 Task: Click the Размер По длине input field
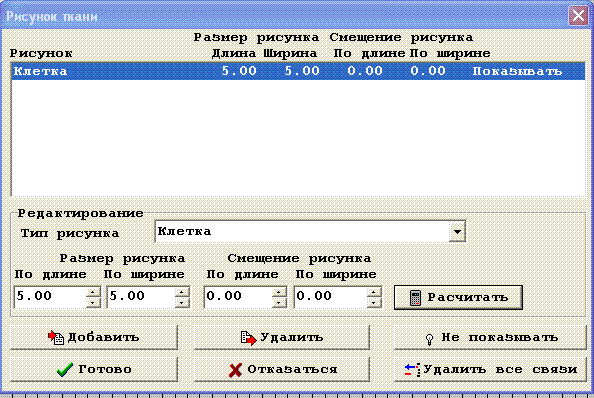50,297
